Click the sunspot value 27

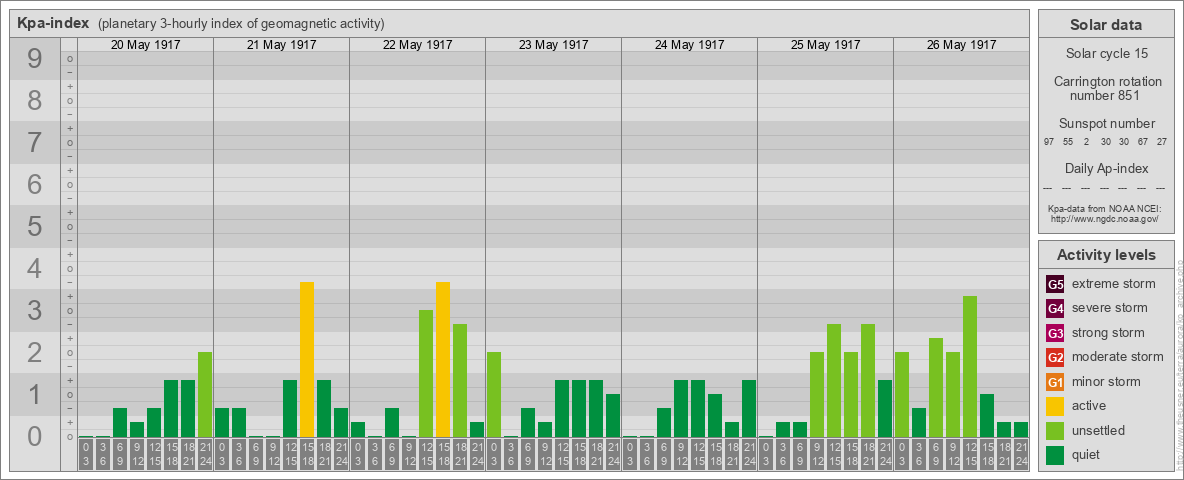(x=1163, y=142)
